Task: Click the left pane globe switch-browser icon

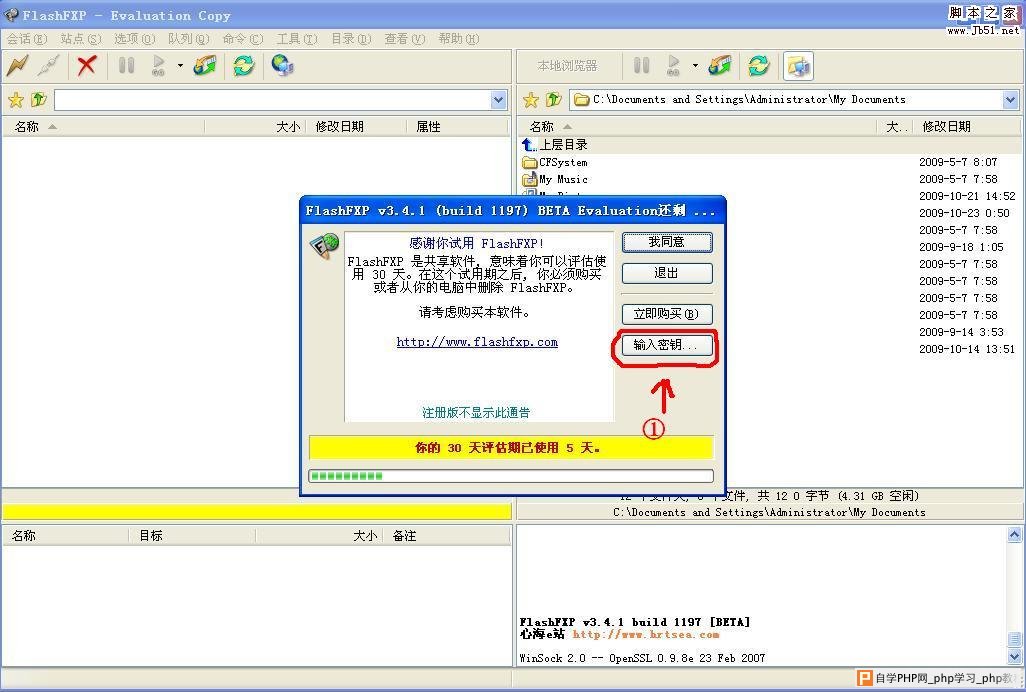Action: pyautogui.click(x=282, y=65)
